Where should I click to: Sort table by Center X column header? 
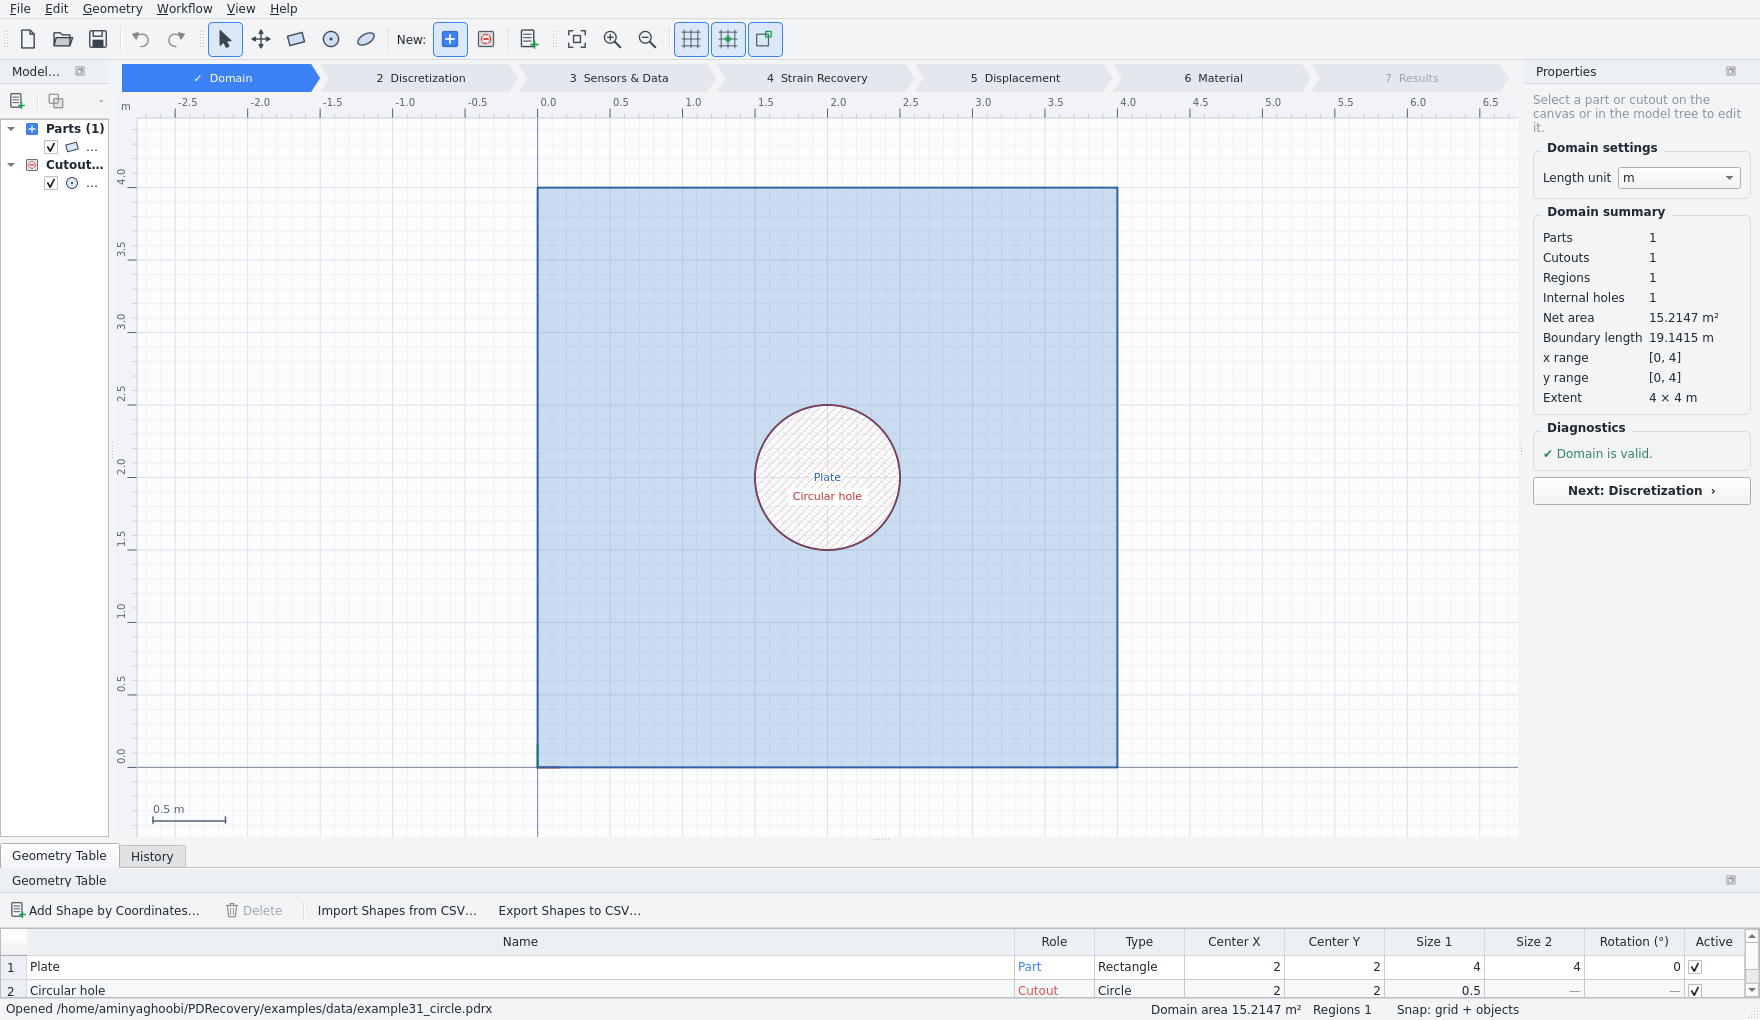point(1234,942)
